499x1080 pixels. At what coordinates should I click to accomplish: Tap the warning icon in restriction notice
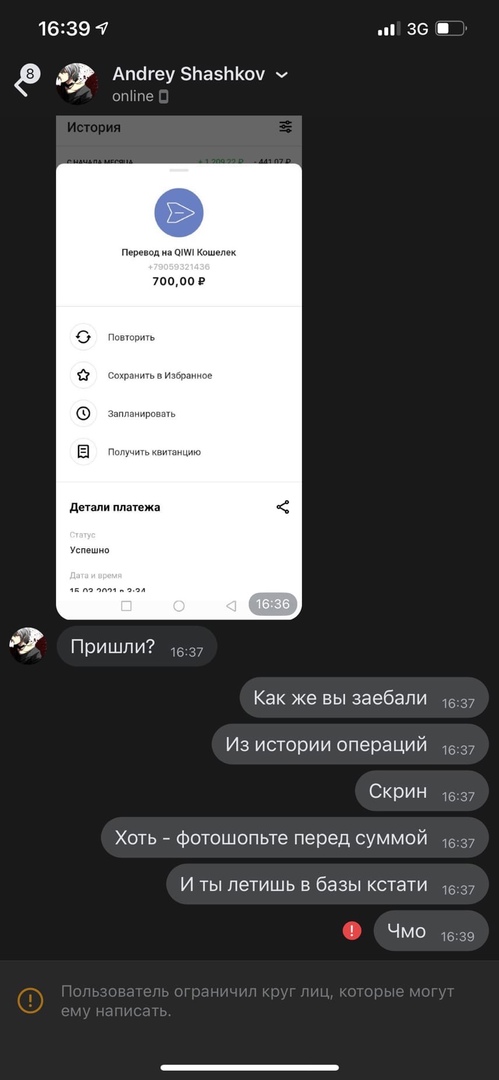coord(30,1000)
